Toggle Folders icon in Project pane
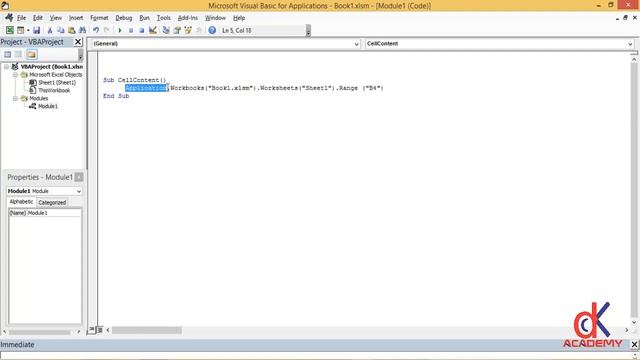The image size is (640, 360). pyautogui.click(x=31, y=54)
